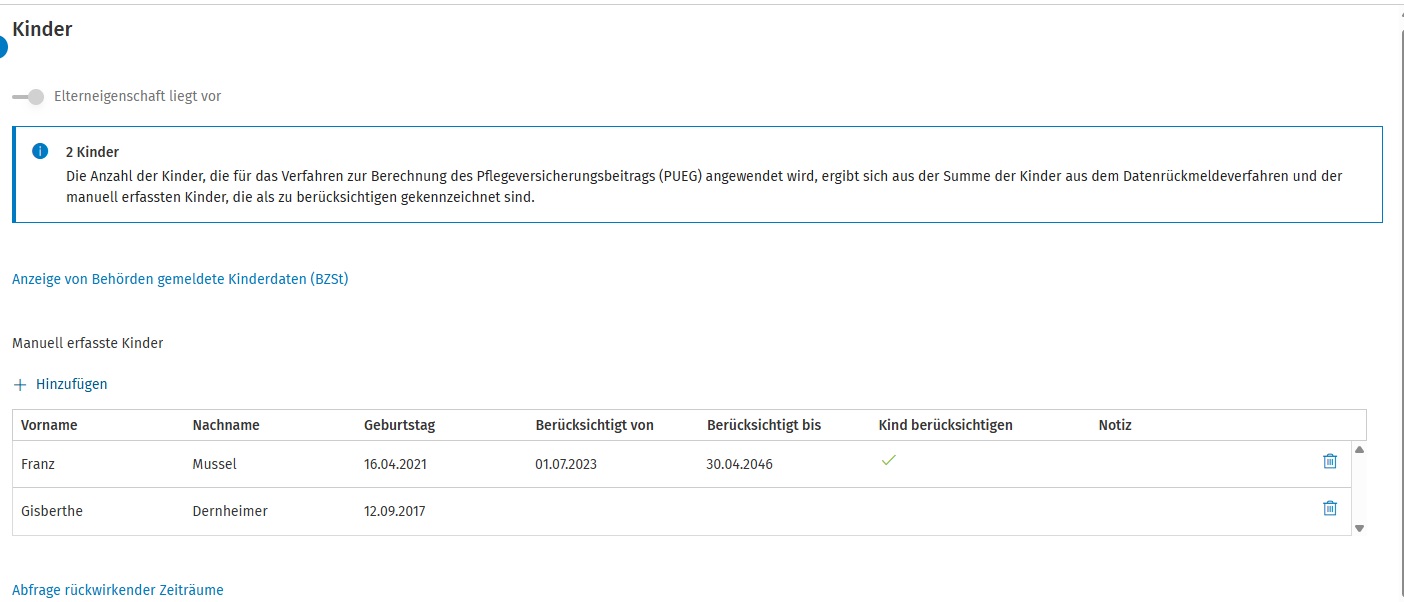
Task: Toggle the Elterneigenschaft liegt vor switch
Action: [x=28, y=97]
